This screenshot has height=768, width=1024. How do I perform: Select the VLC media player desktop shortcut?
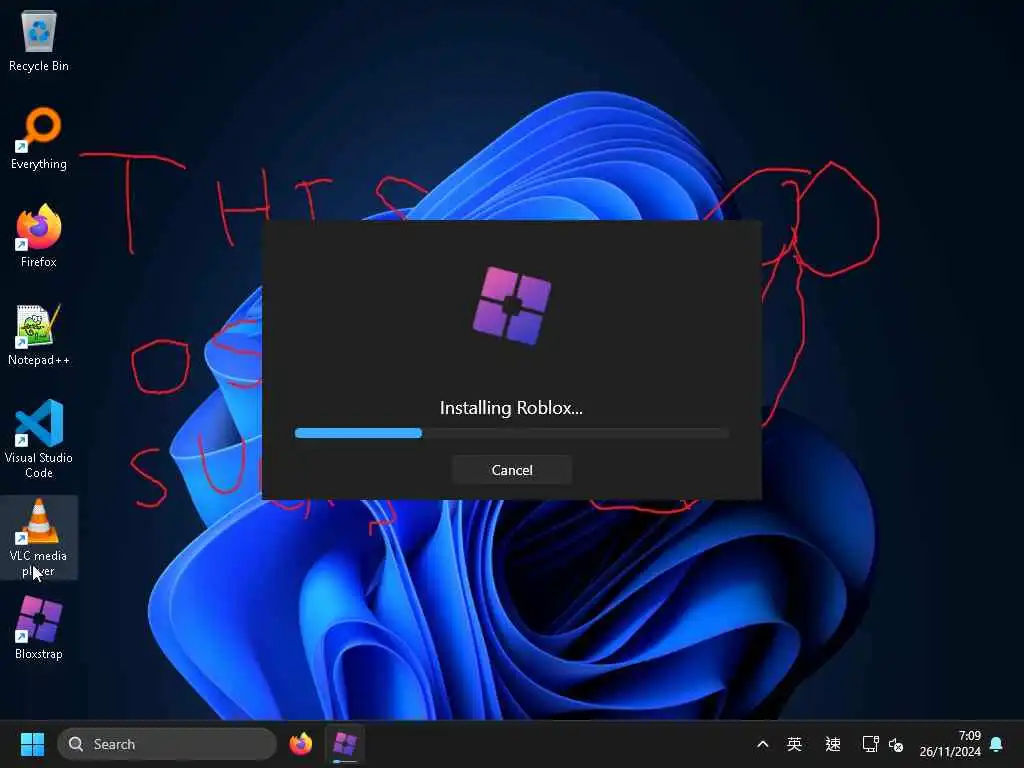pos(39,537)
